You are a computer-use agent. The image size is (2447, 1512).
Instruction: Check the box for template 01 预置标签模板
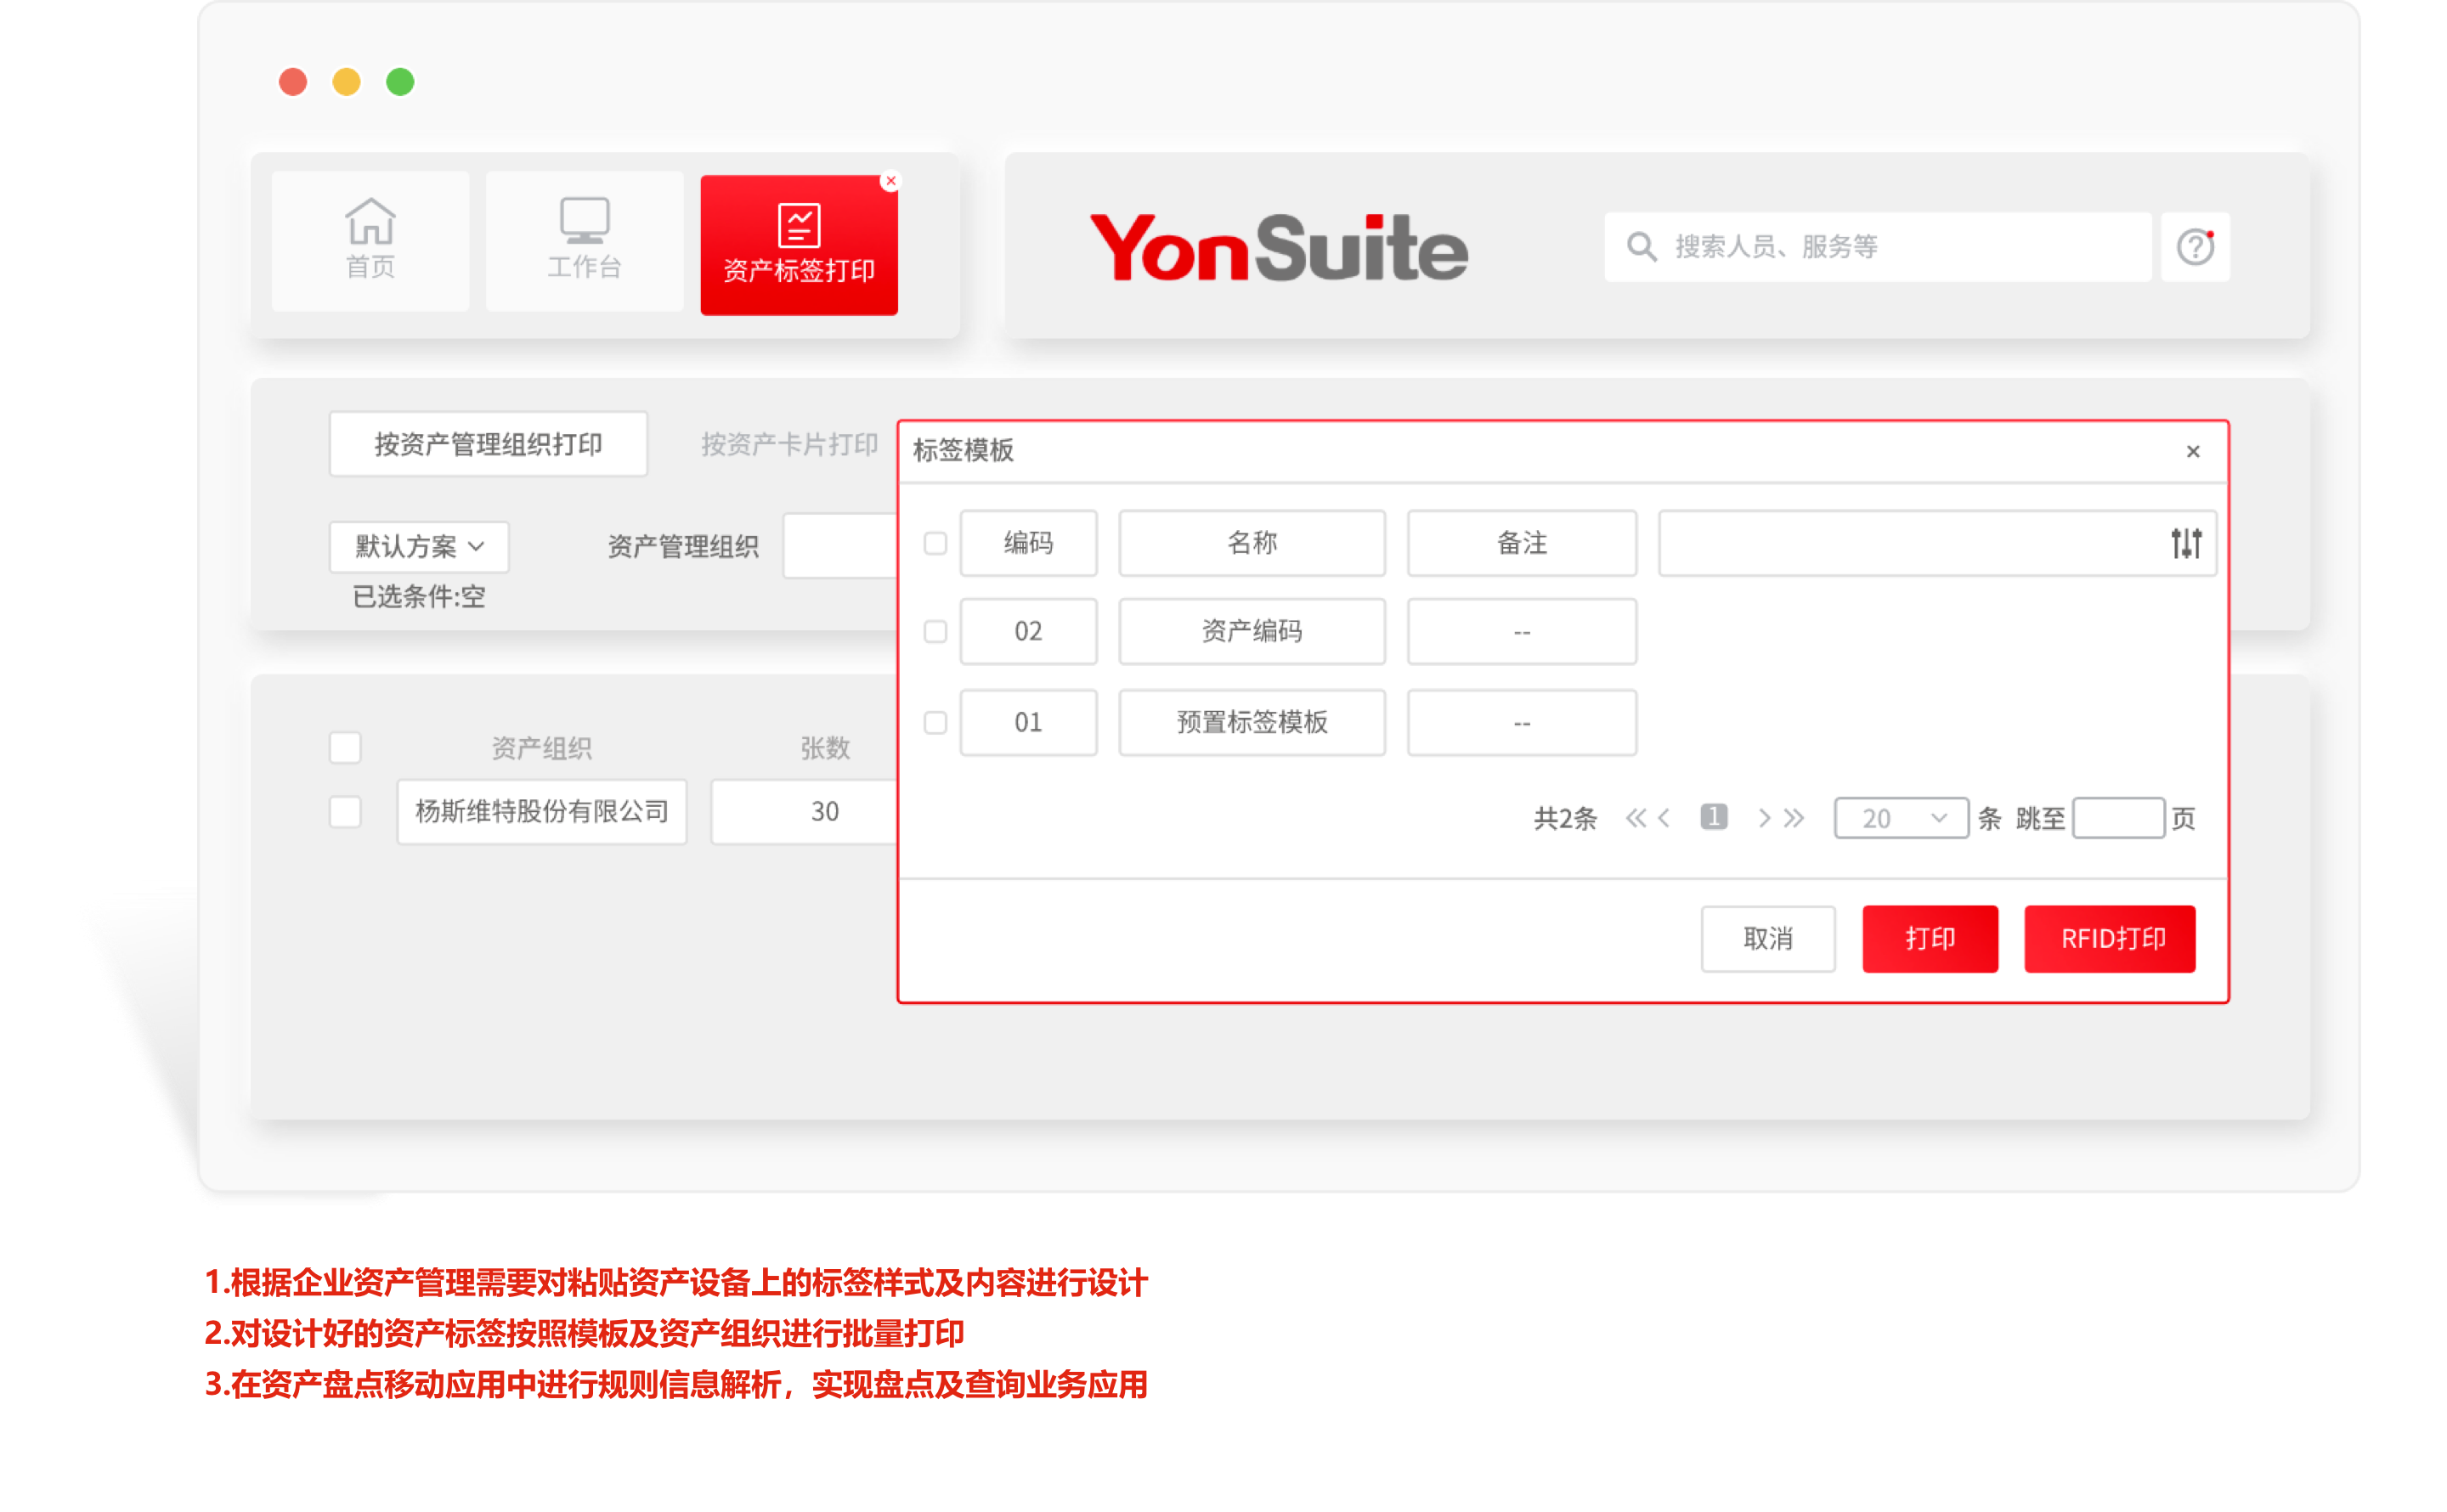coord(935,722)
